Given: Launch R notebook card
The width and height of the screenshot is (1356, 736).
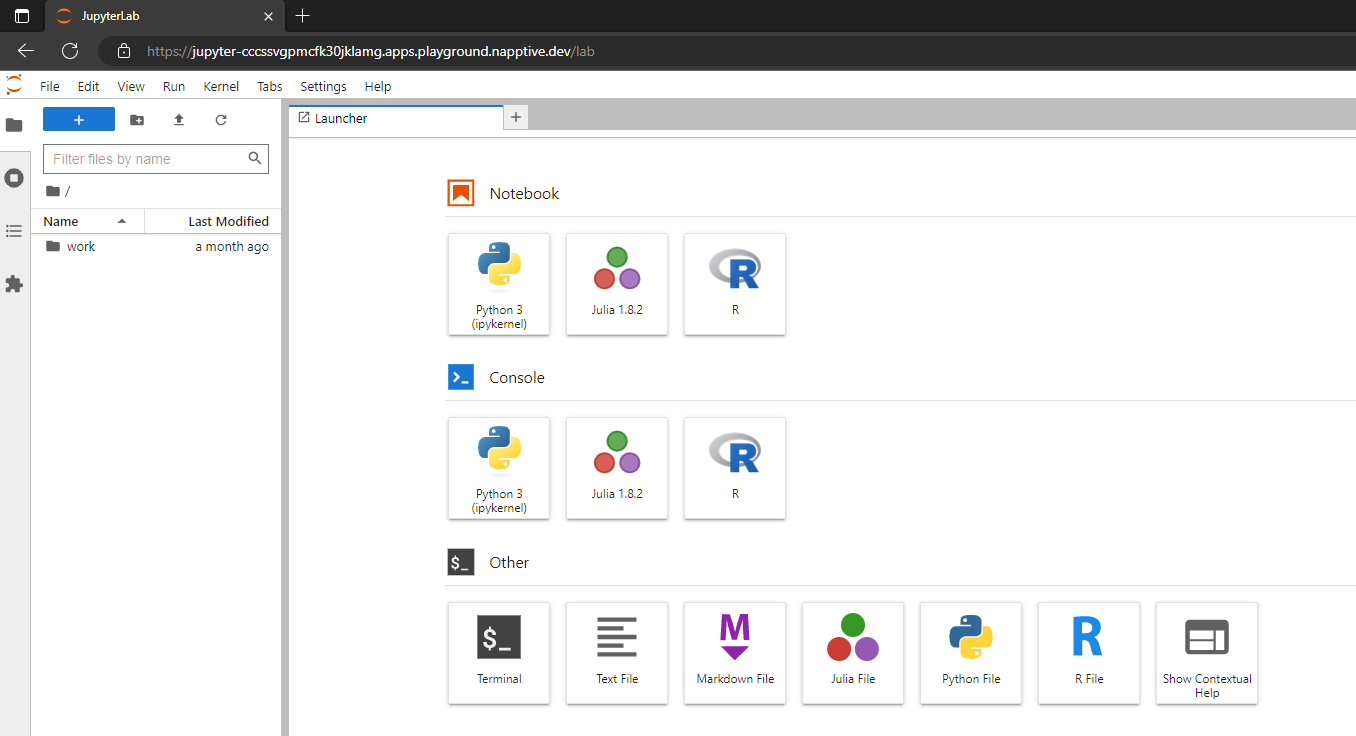Looking at the screenshot, I should [735, 284].
